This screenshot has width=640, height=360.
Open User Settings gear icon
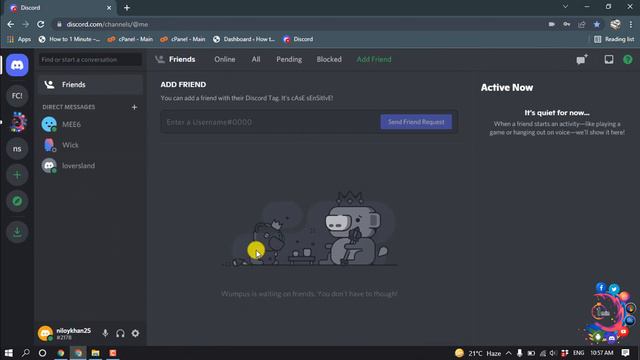coord(136,333)
